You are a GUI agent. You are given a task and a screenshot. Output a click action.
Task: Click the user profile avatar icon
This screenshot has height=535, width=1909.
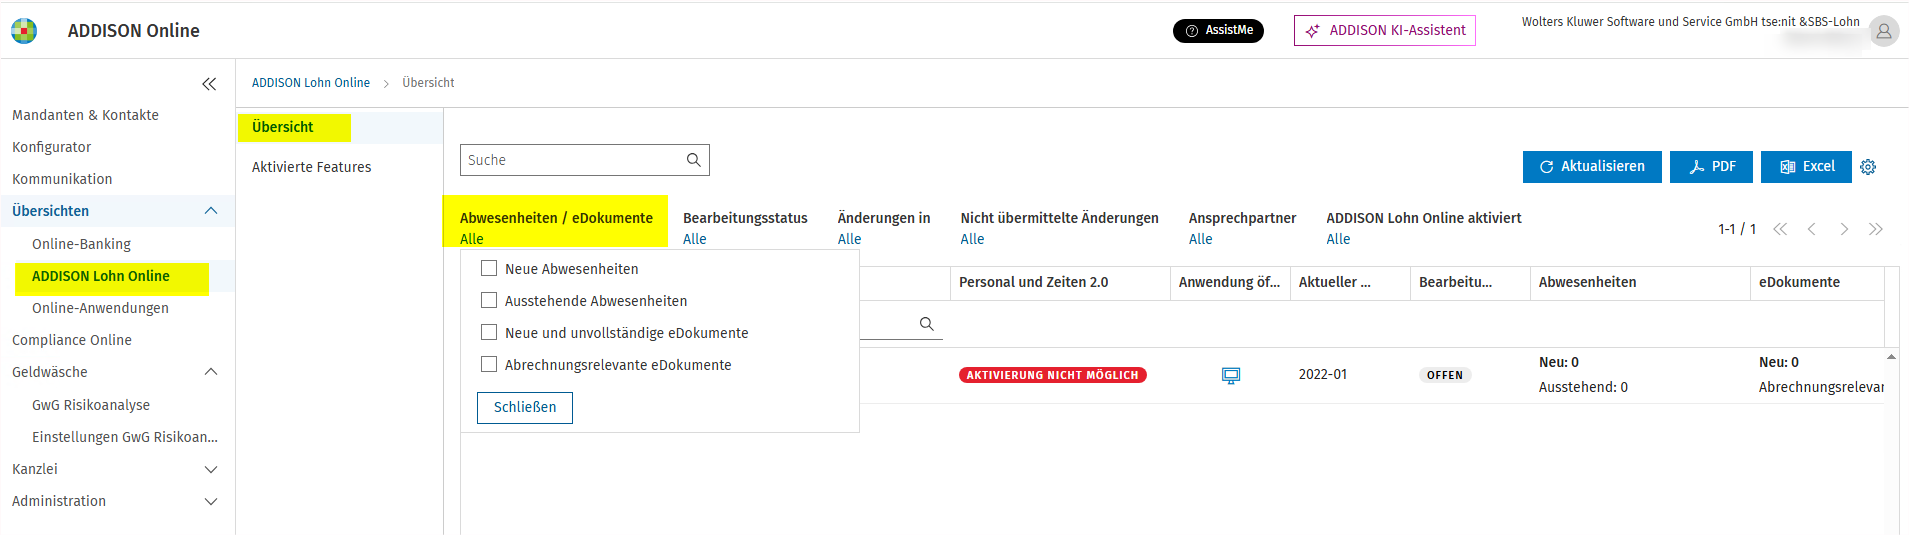[x=1884, y=31]
